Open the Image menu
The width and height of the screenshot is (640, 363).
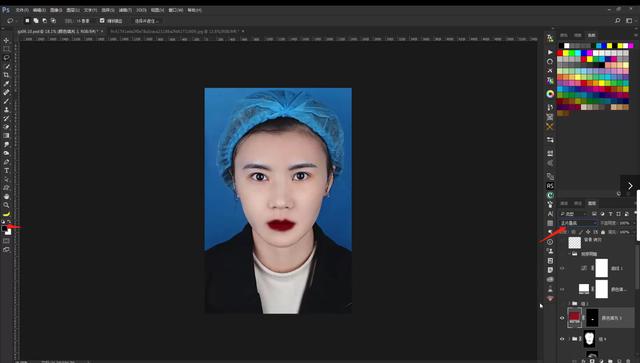click(x=56, y=10)
